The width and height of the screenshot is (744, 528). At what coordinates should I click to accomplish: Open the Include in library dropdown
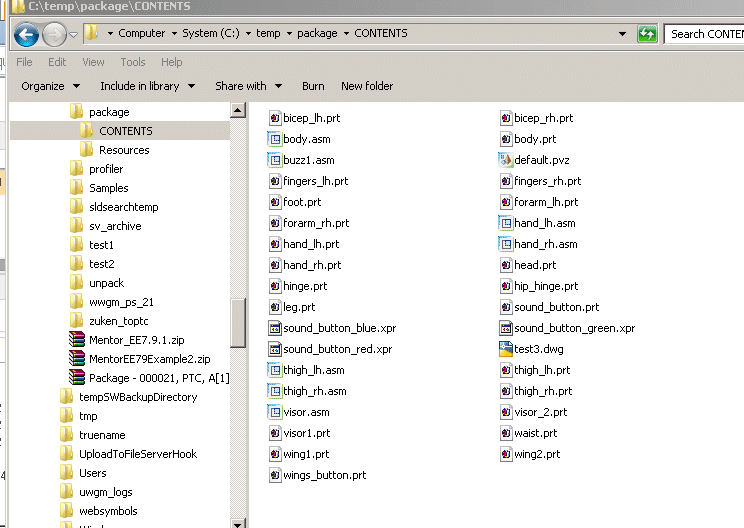click(x=191, y=86)
